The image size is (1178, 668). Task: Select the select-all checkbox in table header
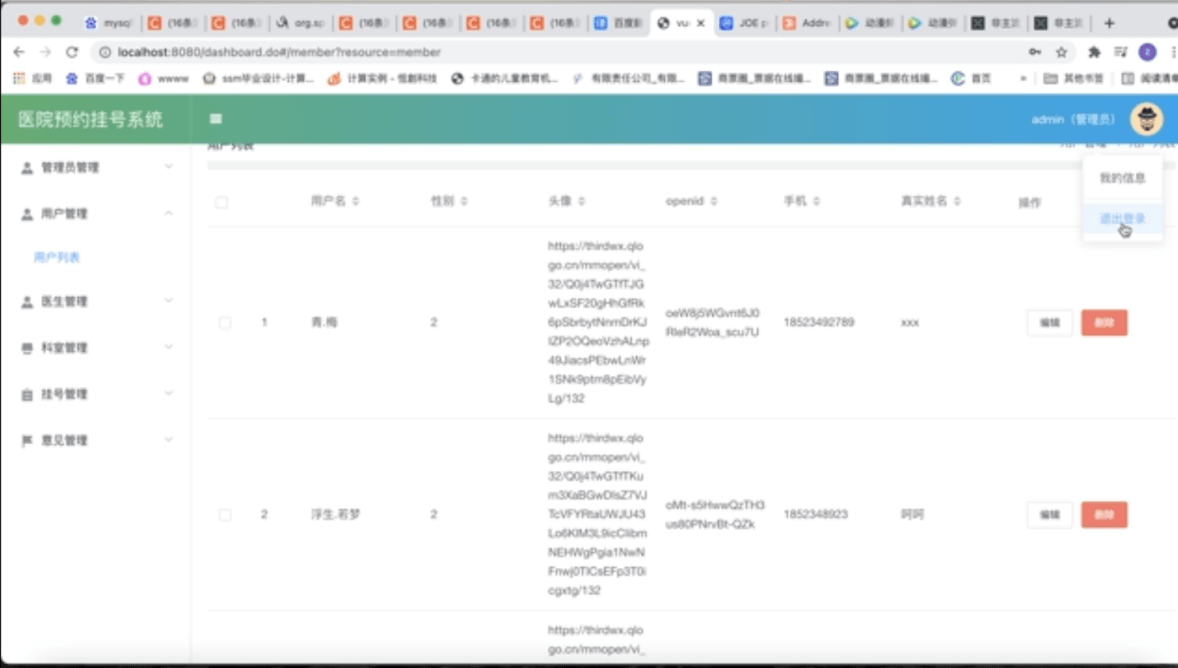[x=222, y=200]
